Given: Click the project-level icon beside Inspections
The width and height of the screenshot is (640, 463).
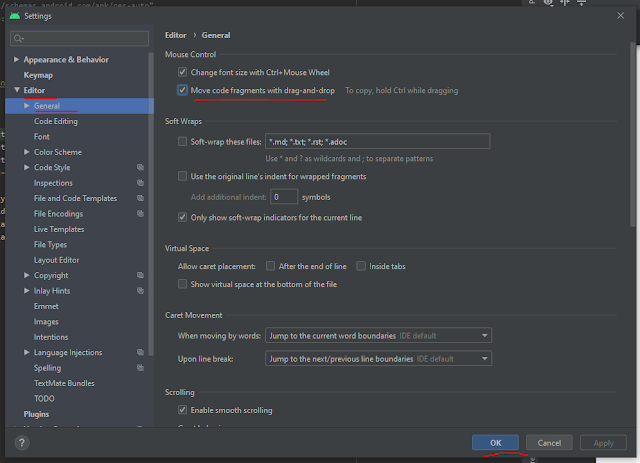Looking at the screenshot, I should click(141, 183).
